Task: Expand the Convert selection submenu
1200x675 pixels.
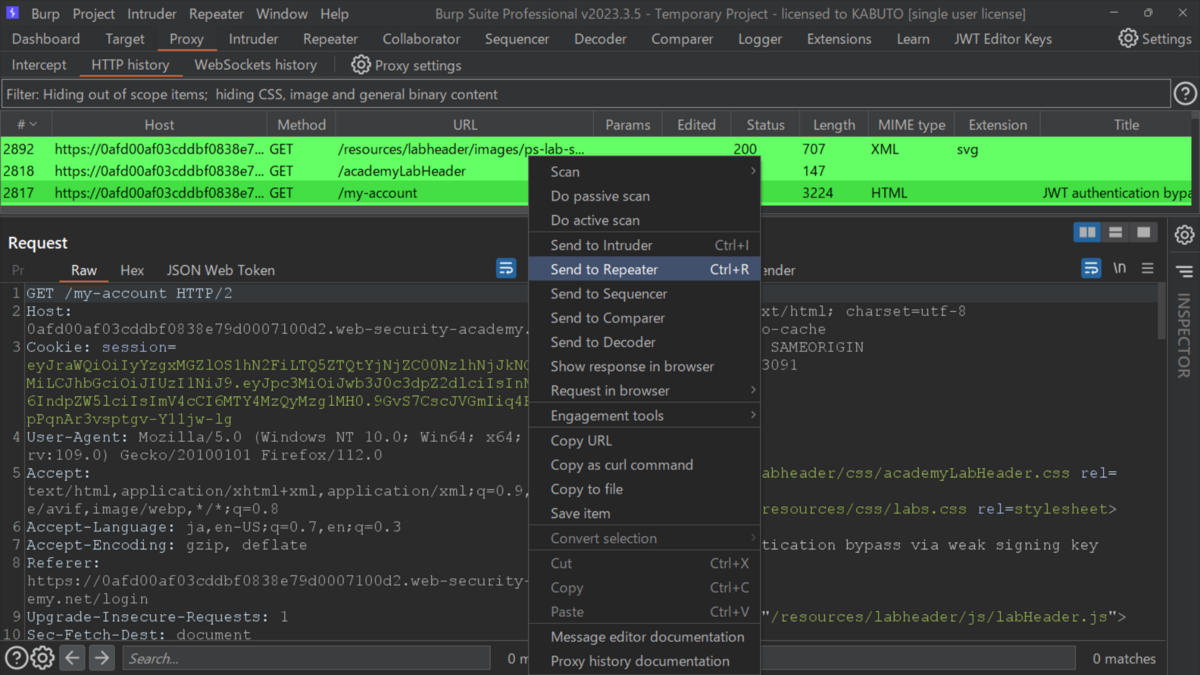Action: [x=644, y=538]
